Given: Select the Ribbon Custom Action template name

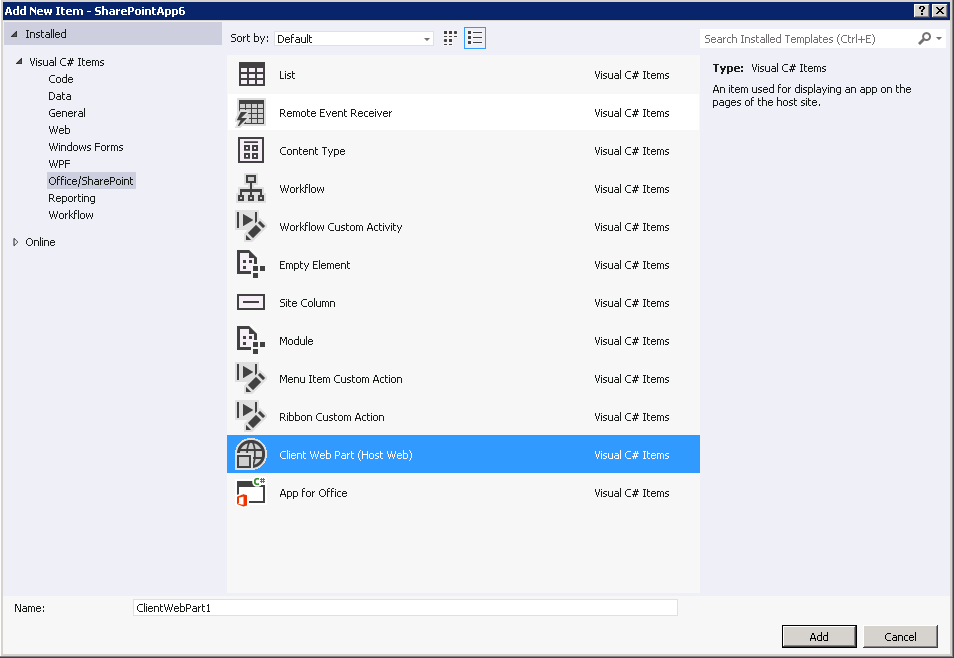Looking at the screenshot, I should pyautogui.click(x=332, y=416).
